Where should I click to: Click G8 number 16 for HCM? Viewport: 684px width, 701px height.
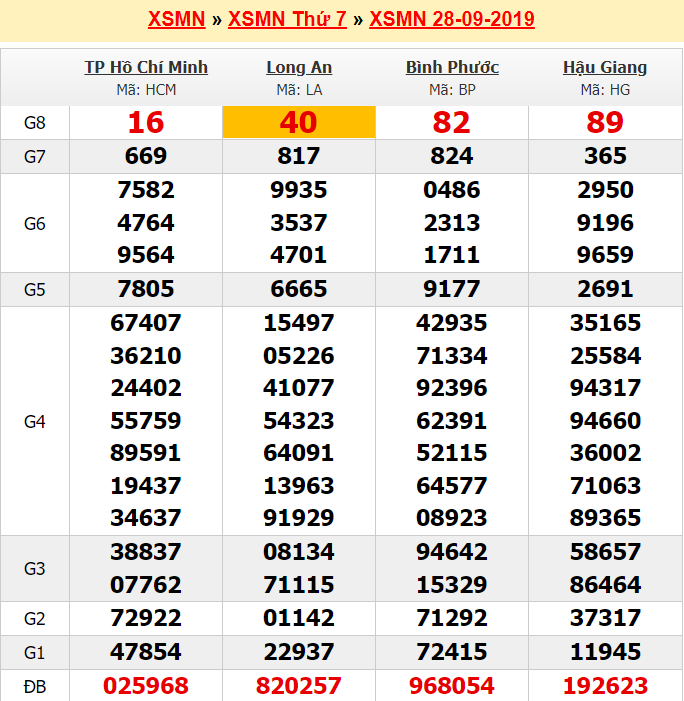click(x=146, y=122)
